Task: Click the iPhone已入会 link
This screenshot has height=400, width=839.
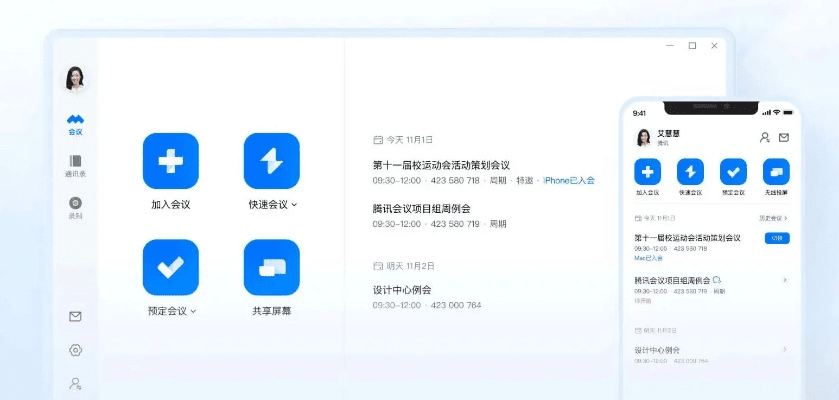Action: pos(569,181)
